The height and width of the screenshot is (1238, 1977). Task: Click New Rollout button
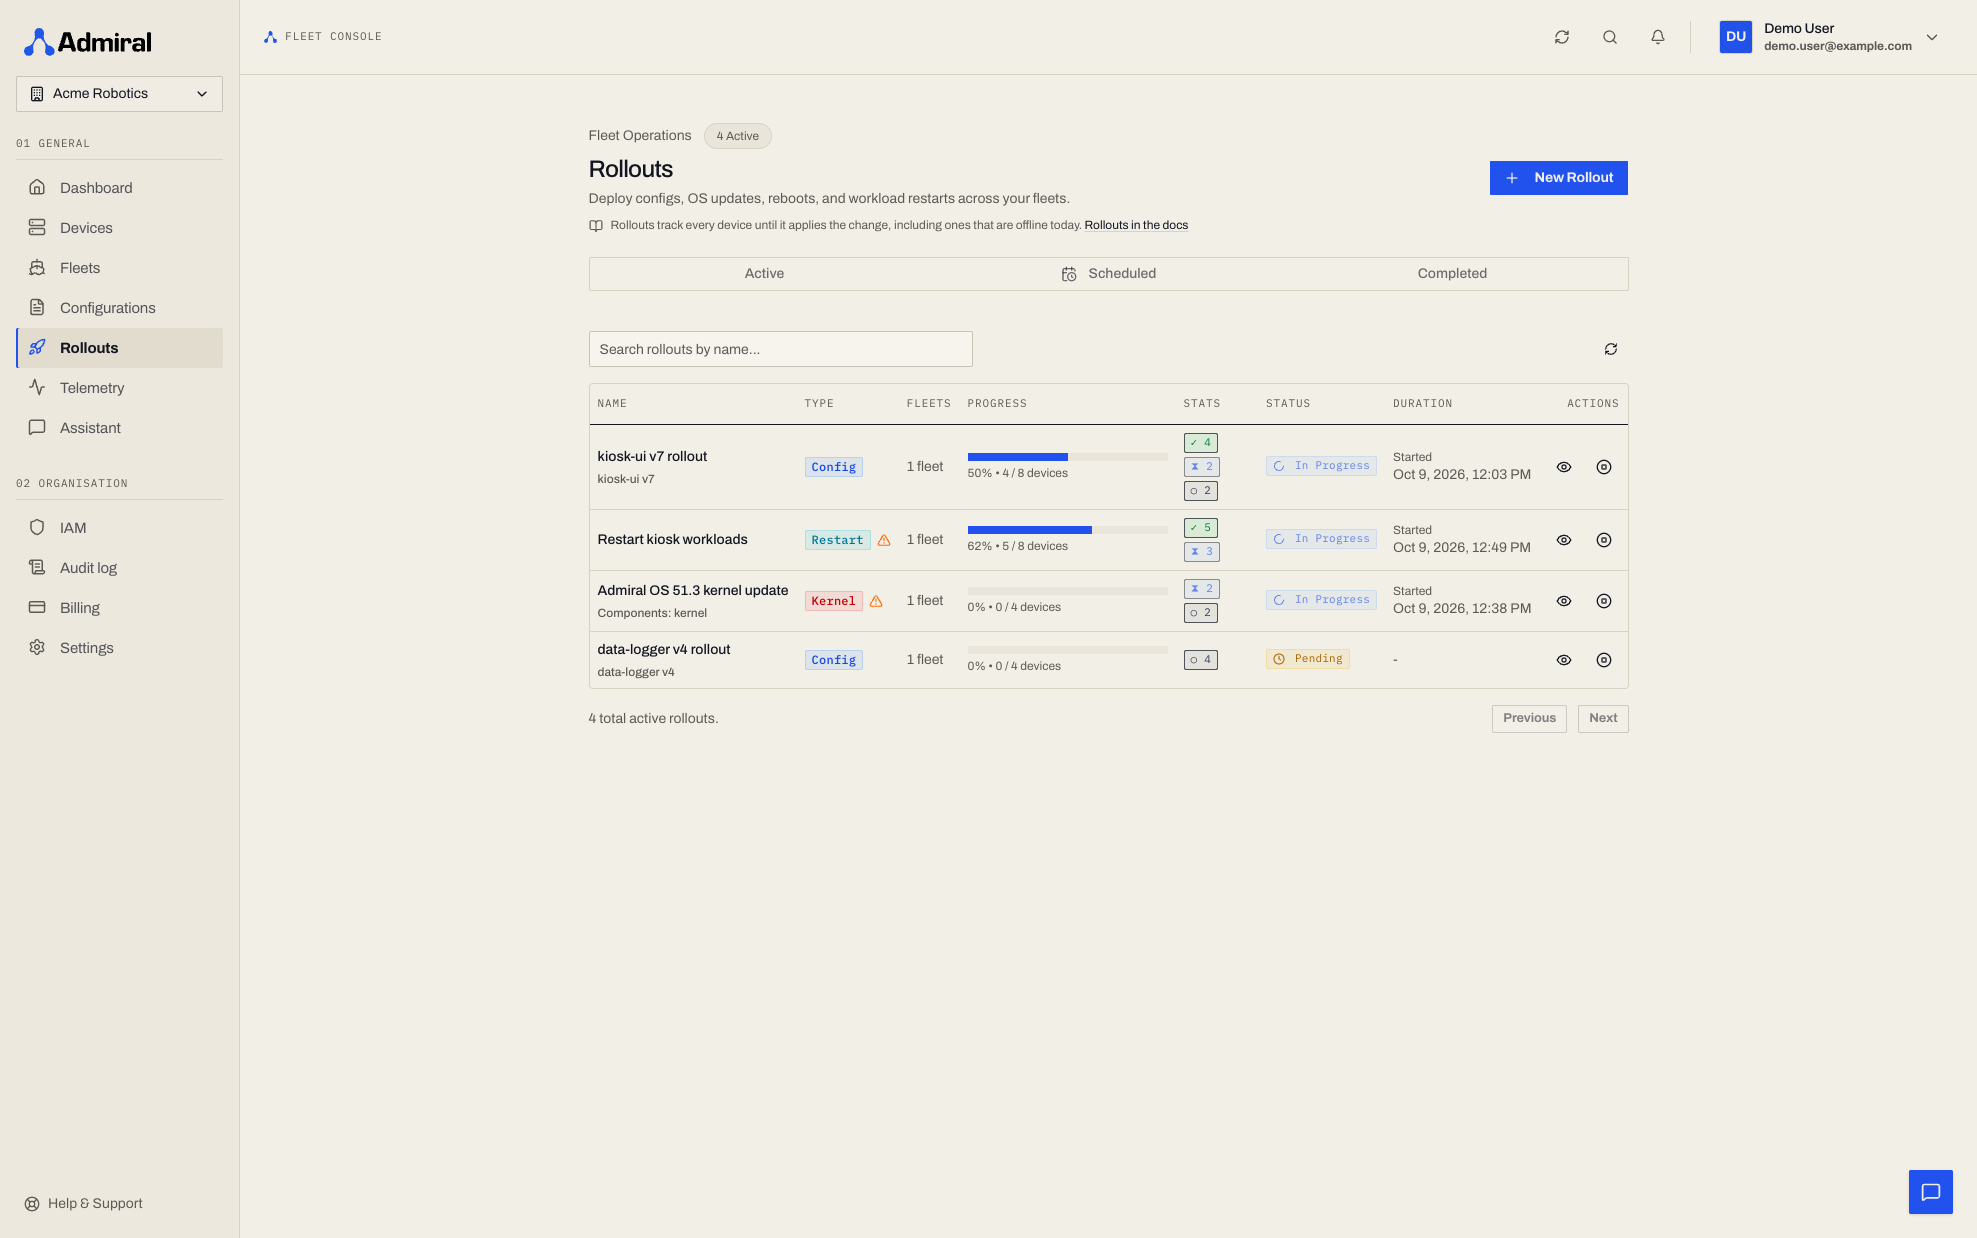point(1558,178)
